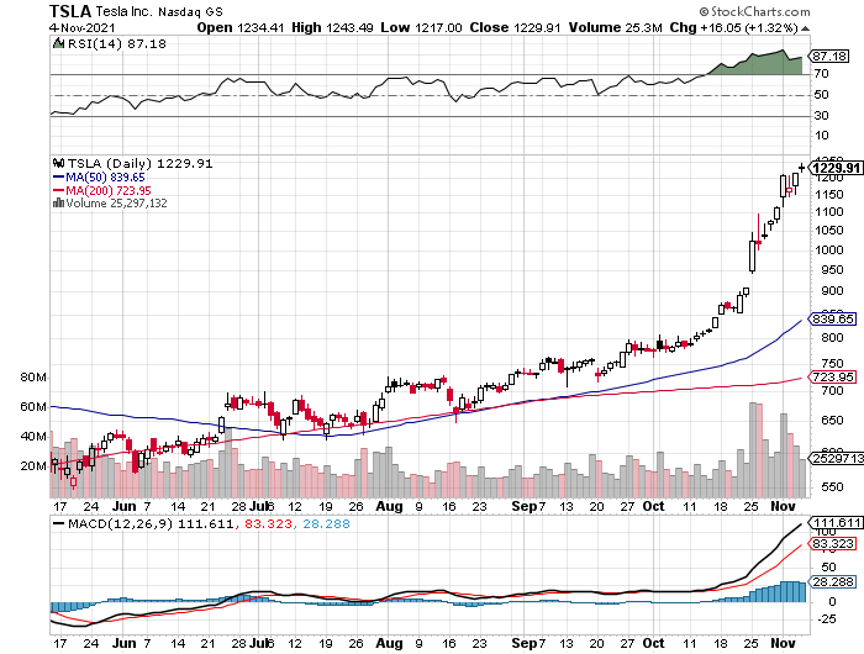The width and height of the screenshot is (864, 654).
Task: Click the Nov label on the MACD axis
Action: [x=782, y=643]
